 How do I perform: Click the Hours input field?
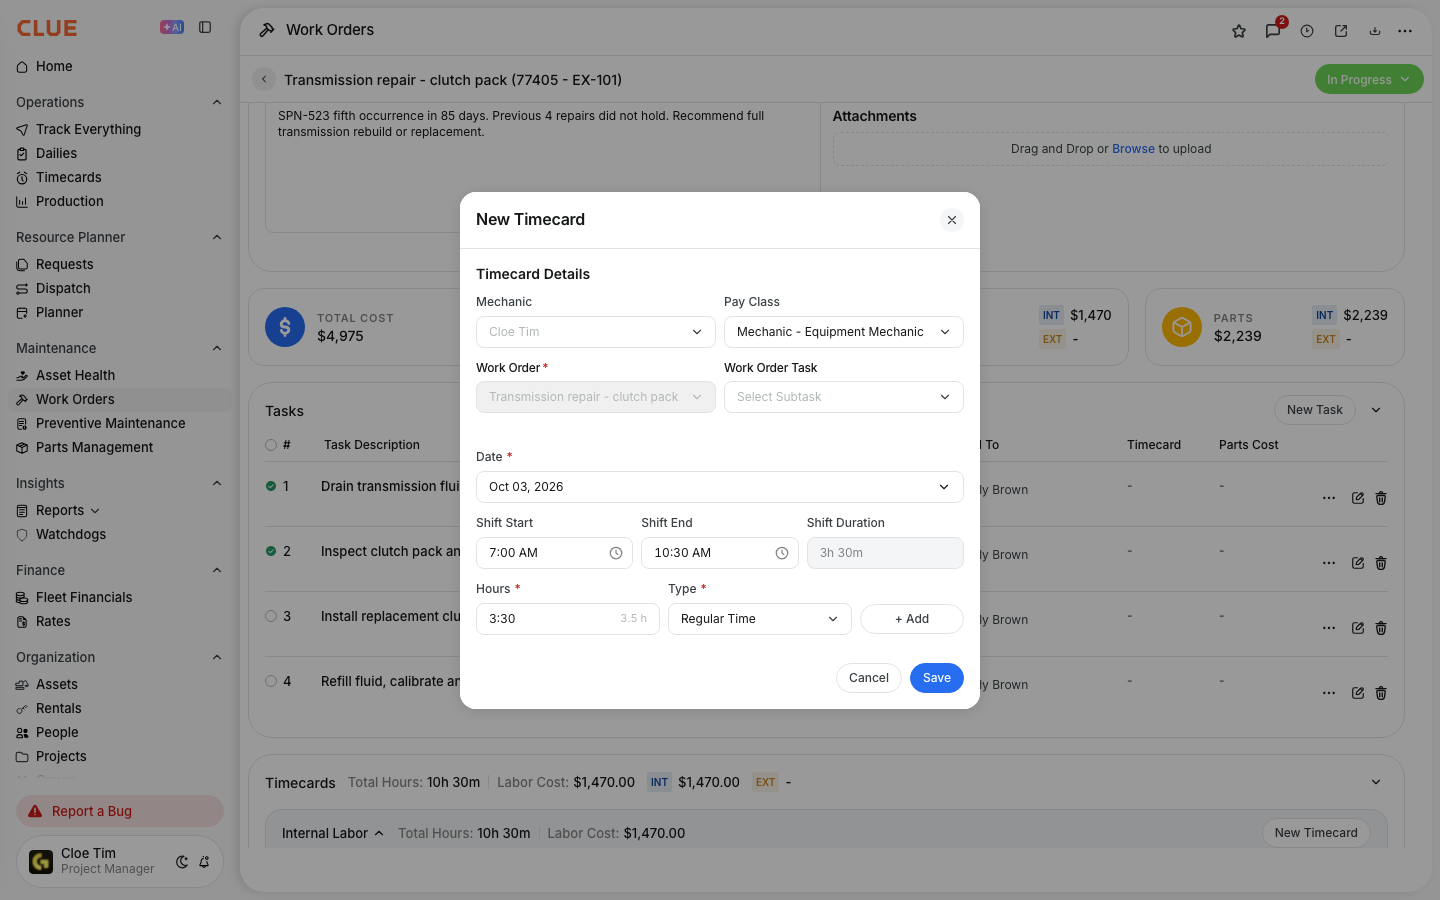pyautogui.click(x=568, y=619)
